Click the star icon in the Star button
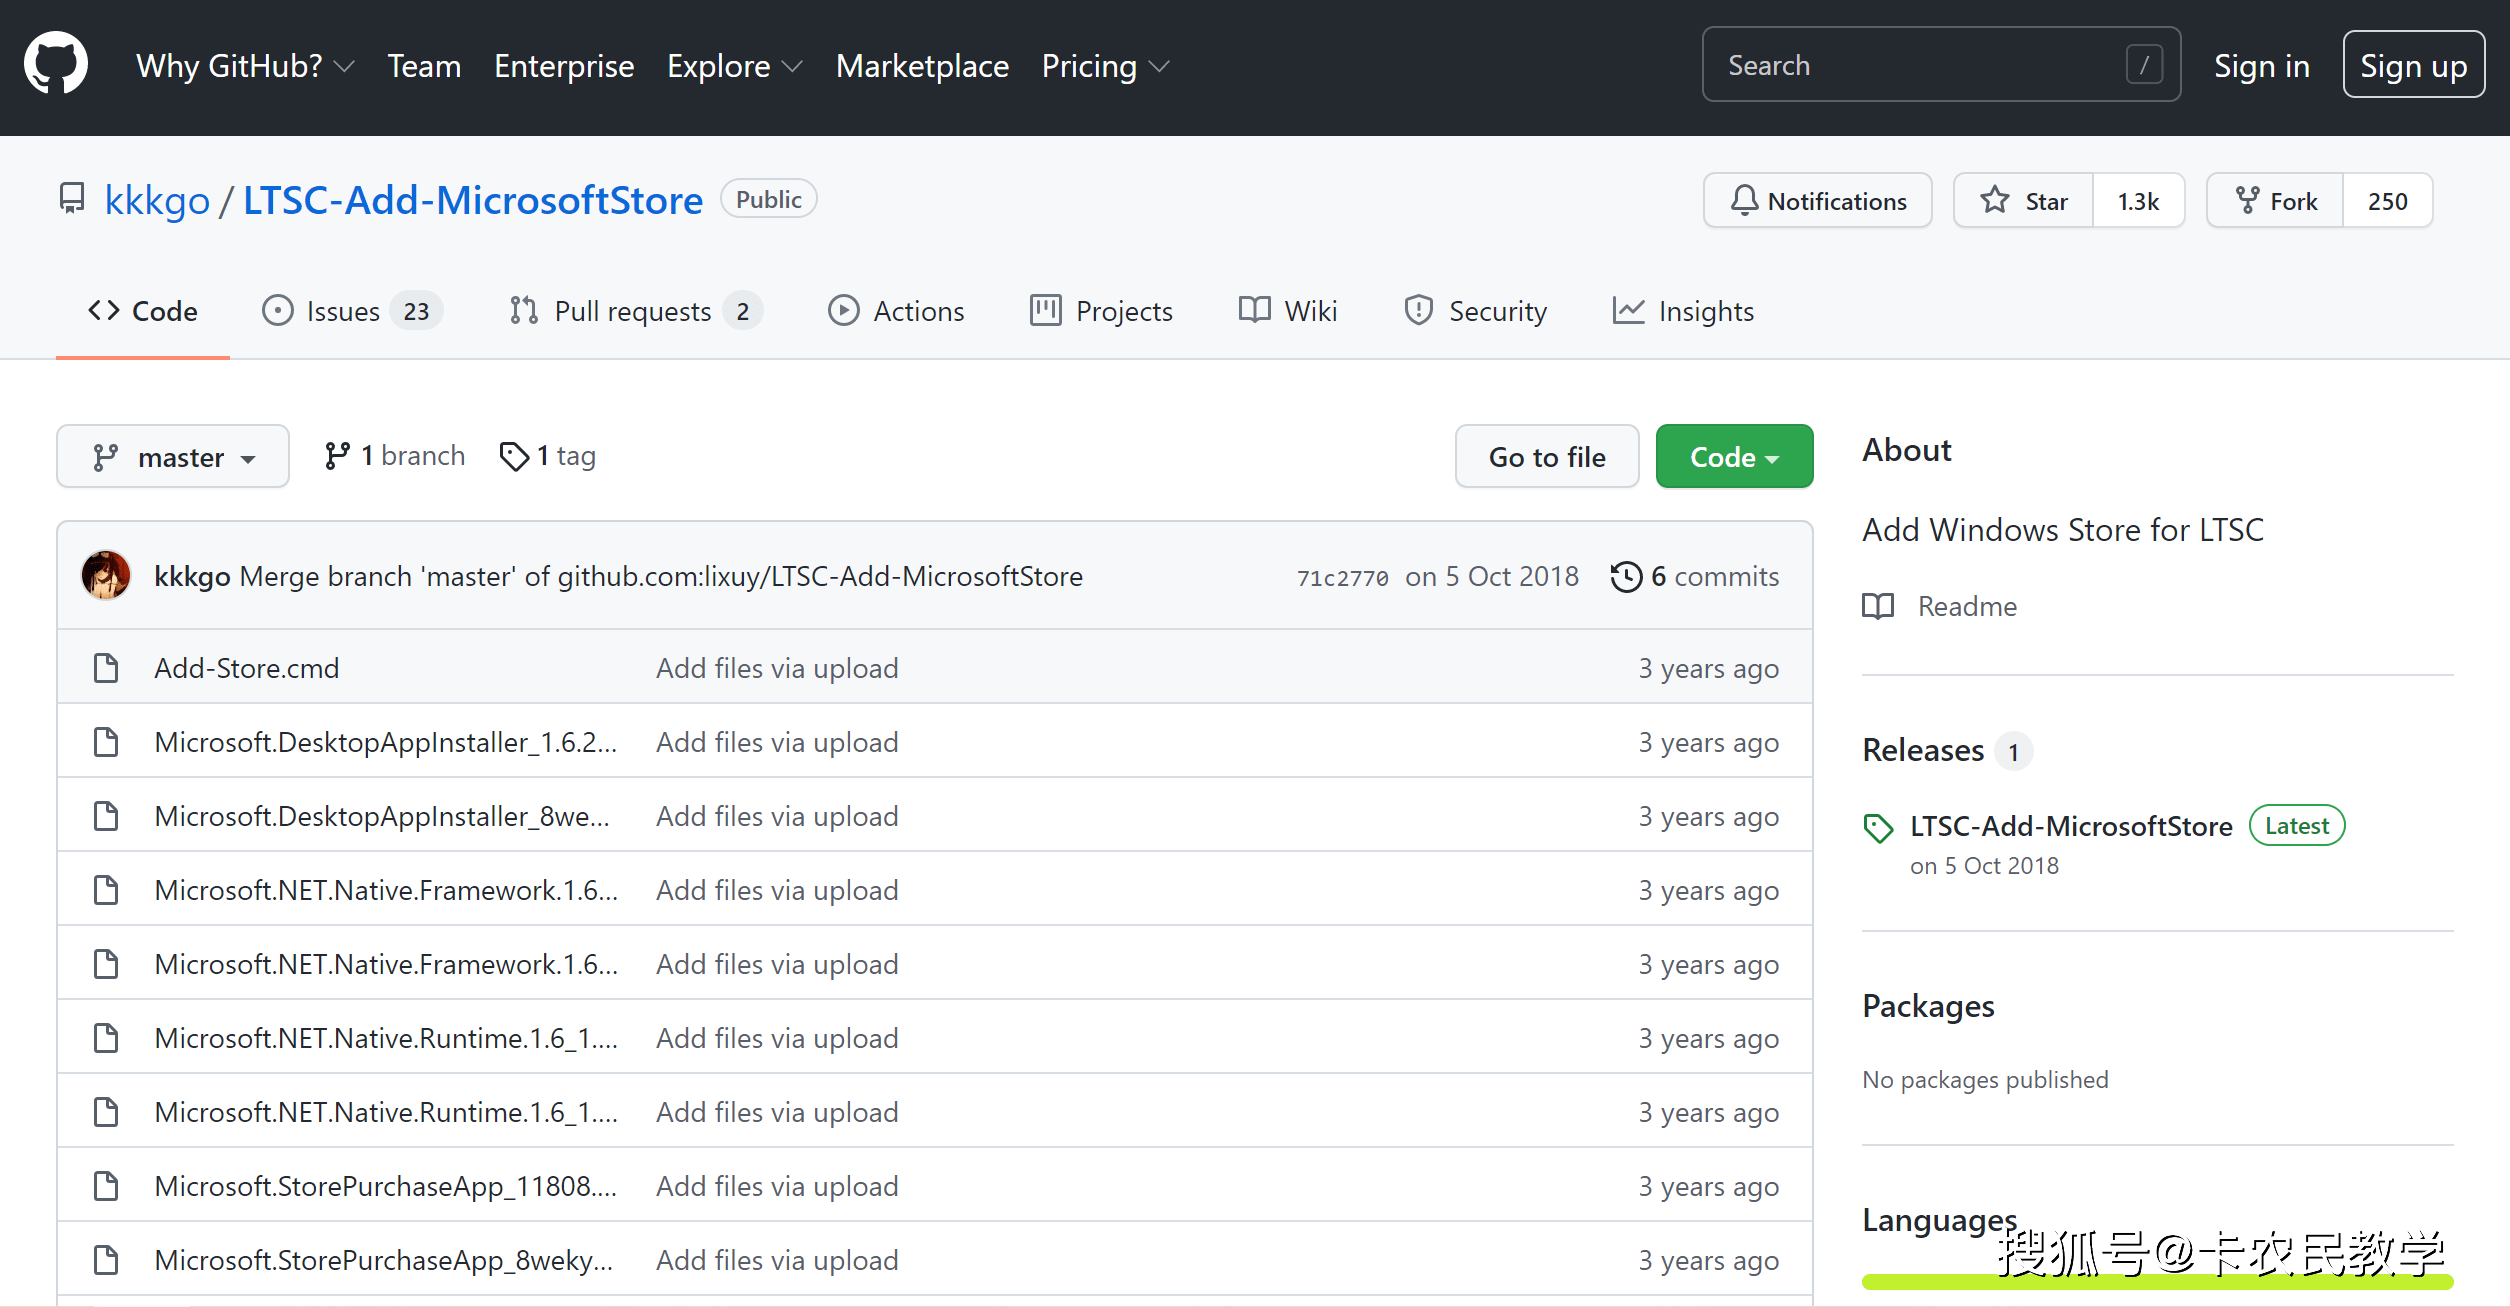Viewport: 2510px width, 1307px height. 1995,200
